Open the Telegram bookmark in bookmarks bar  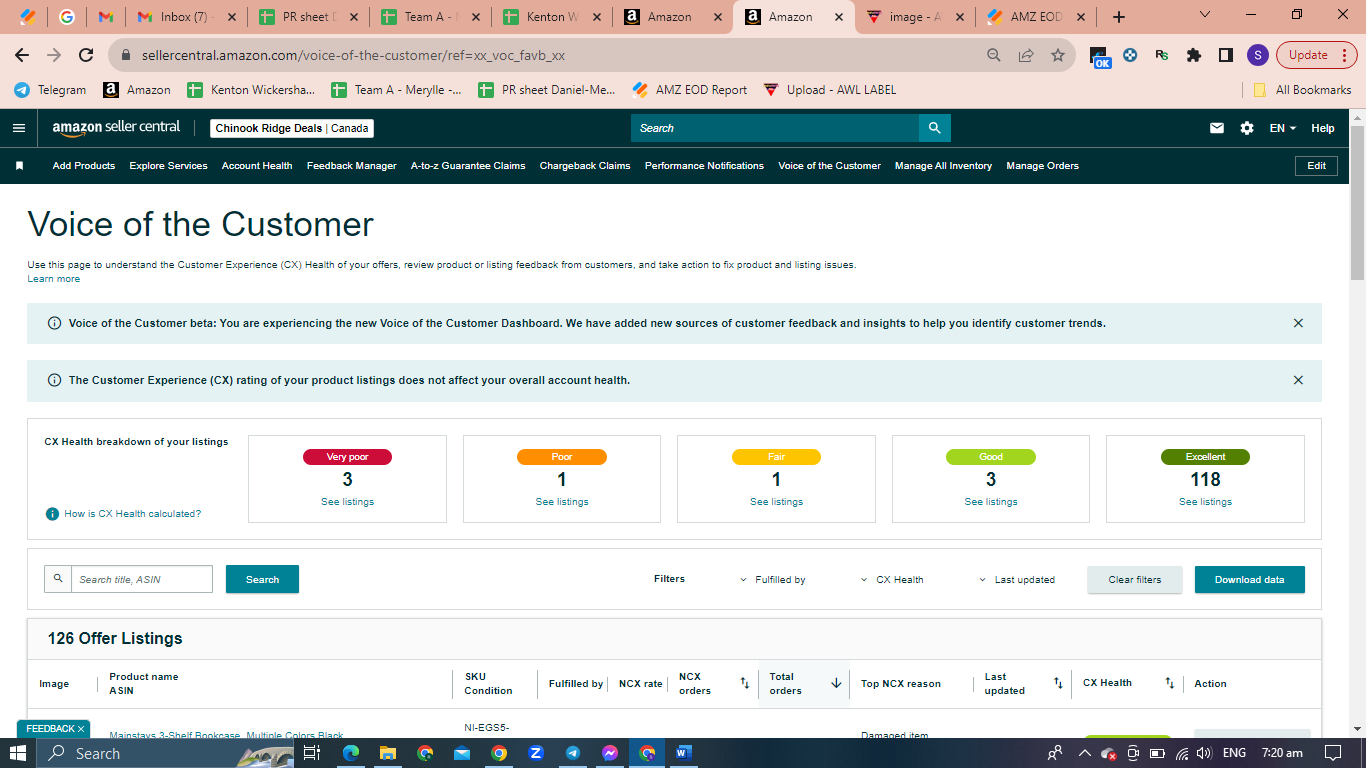tap(50, 90)
